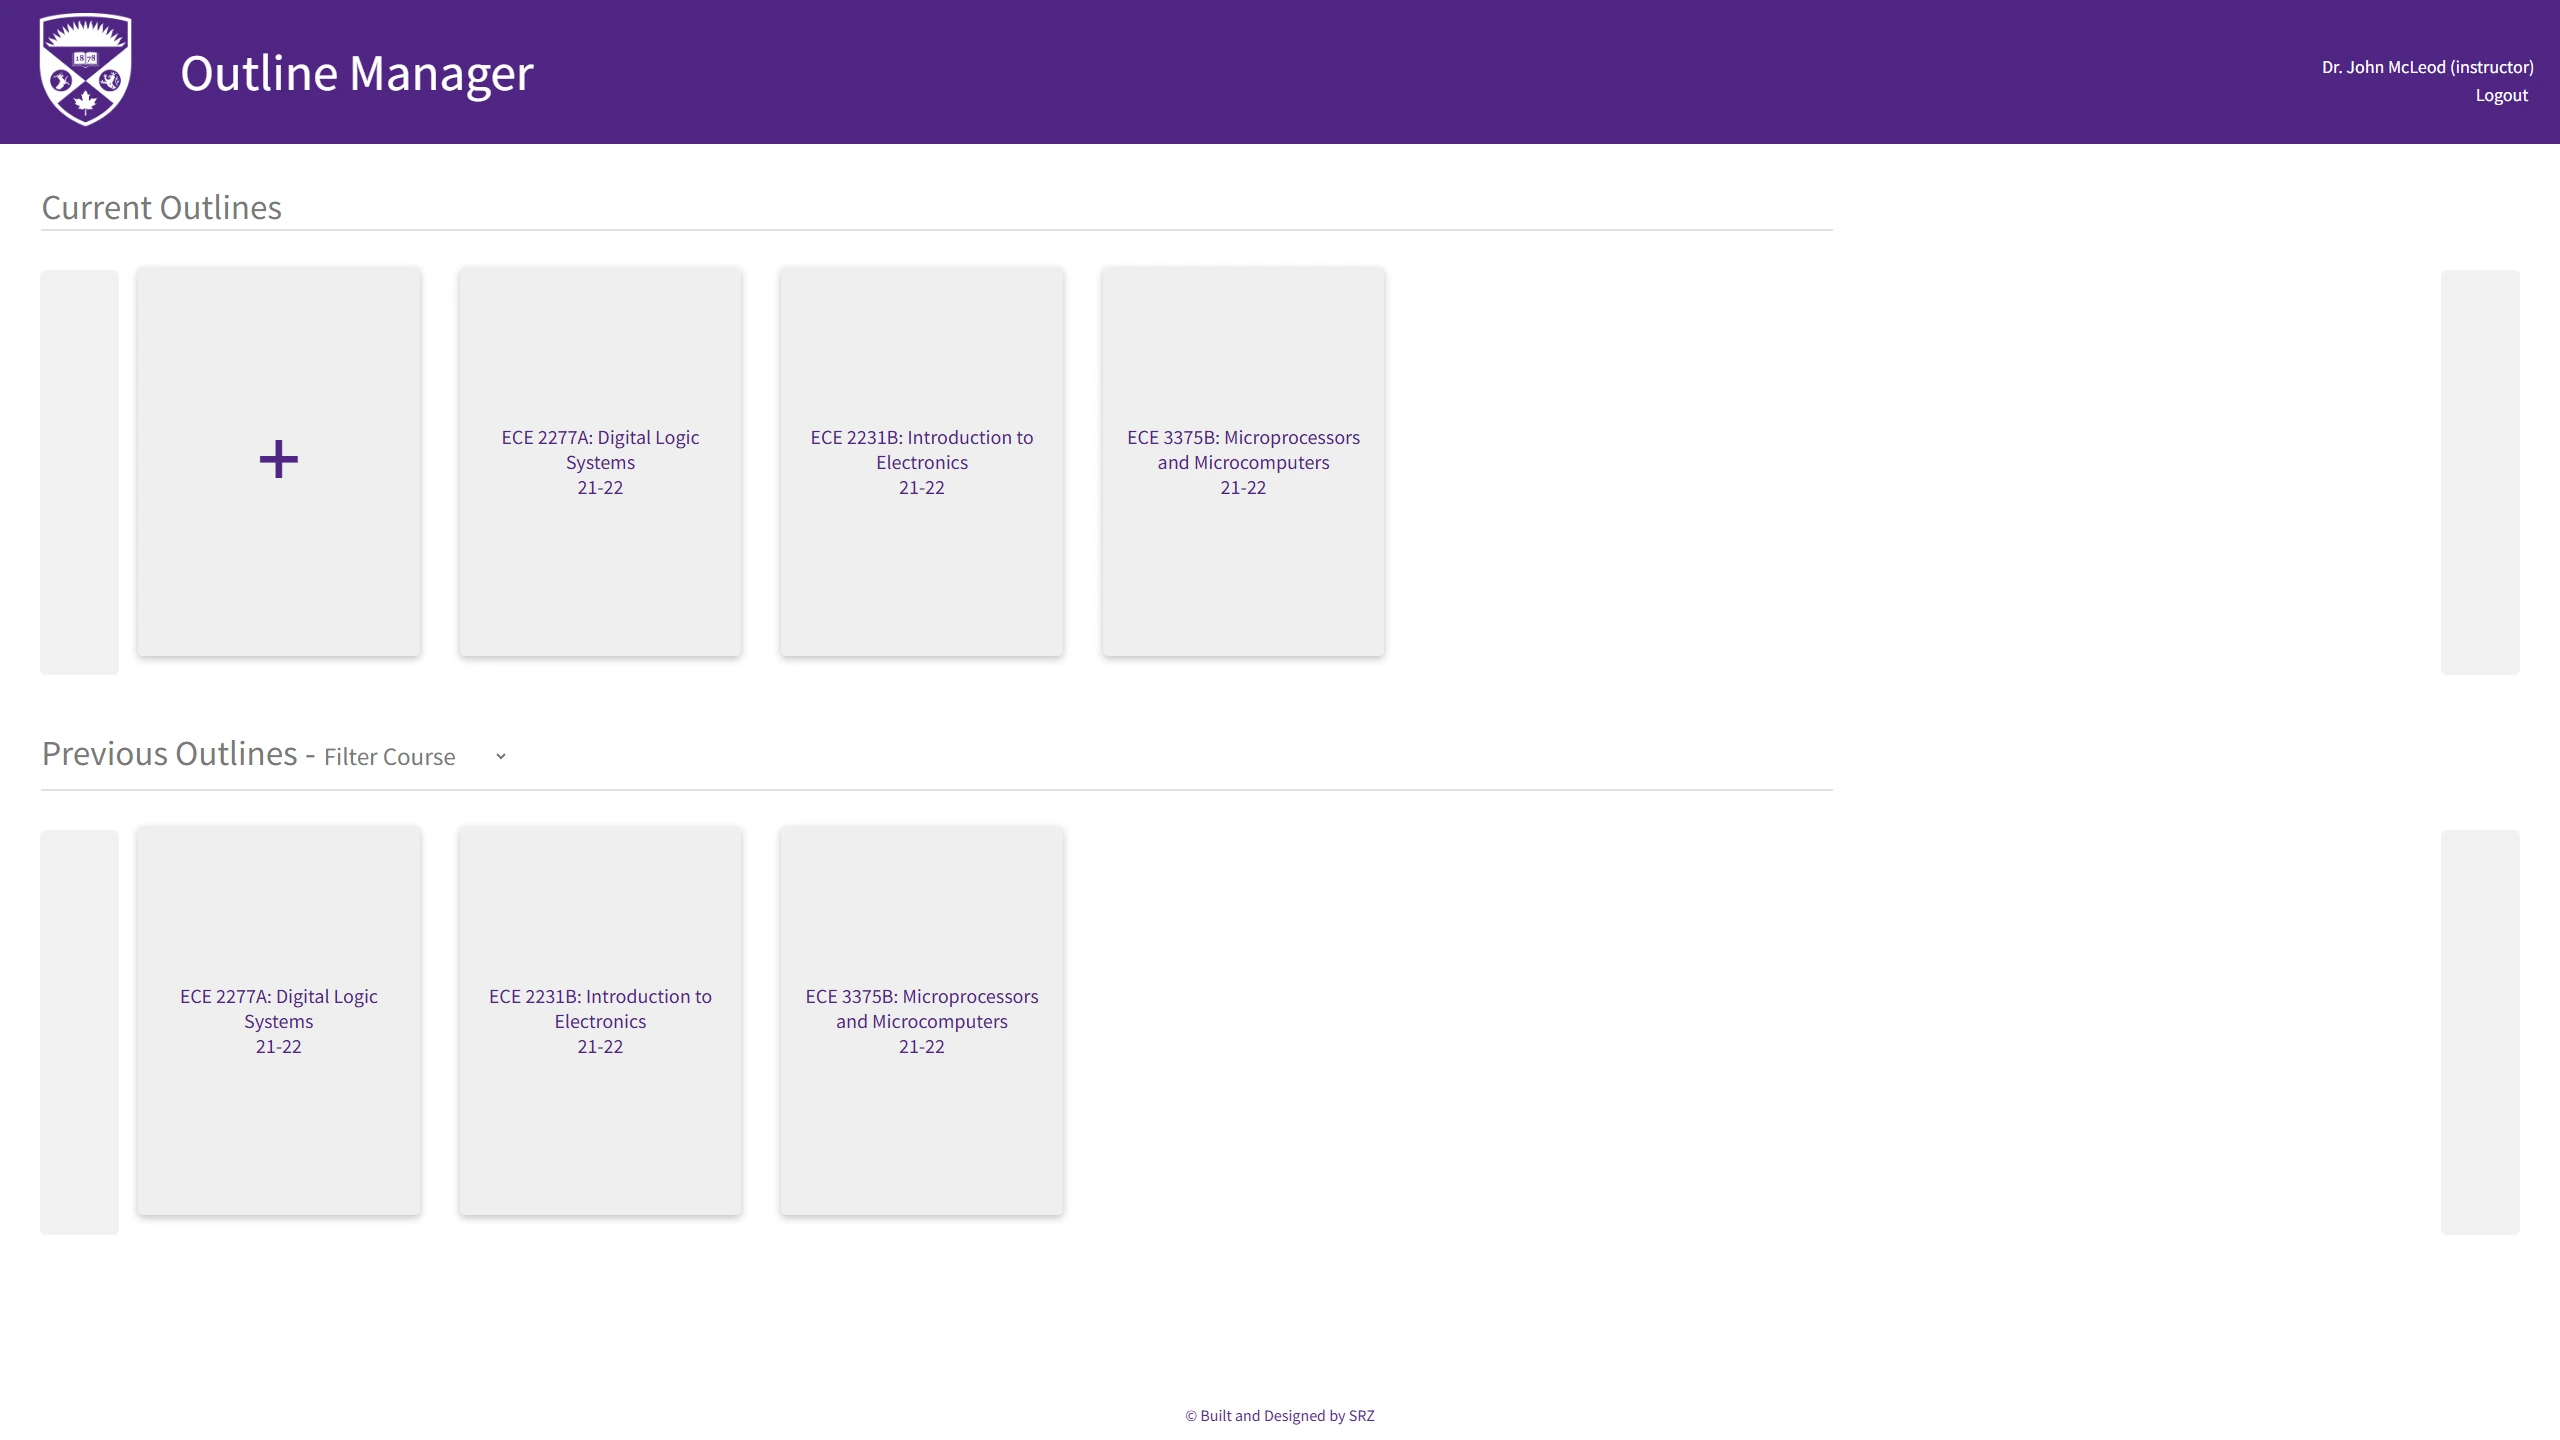Click the Current Outlines heading
This screenshot has width=2560, height=1440.
tap(161, 208)
